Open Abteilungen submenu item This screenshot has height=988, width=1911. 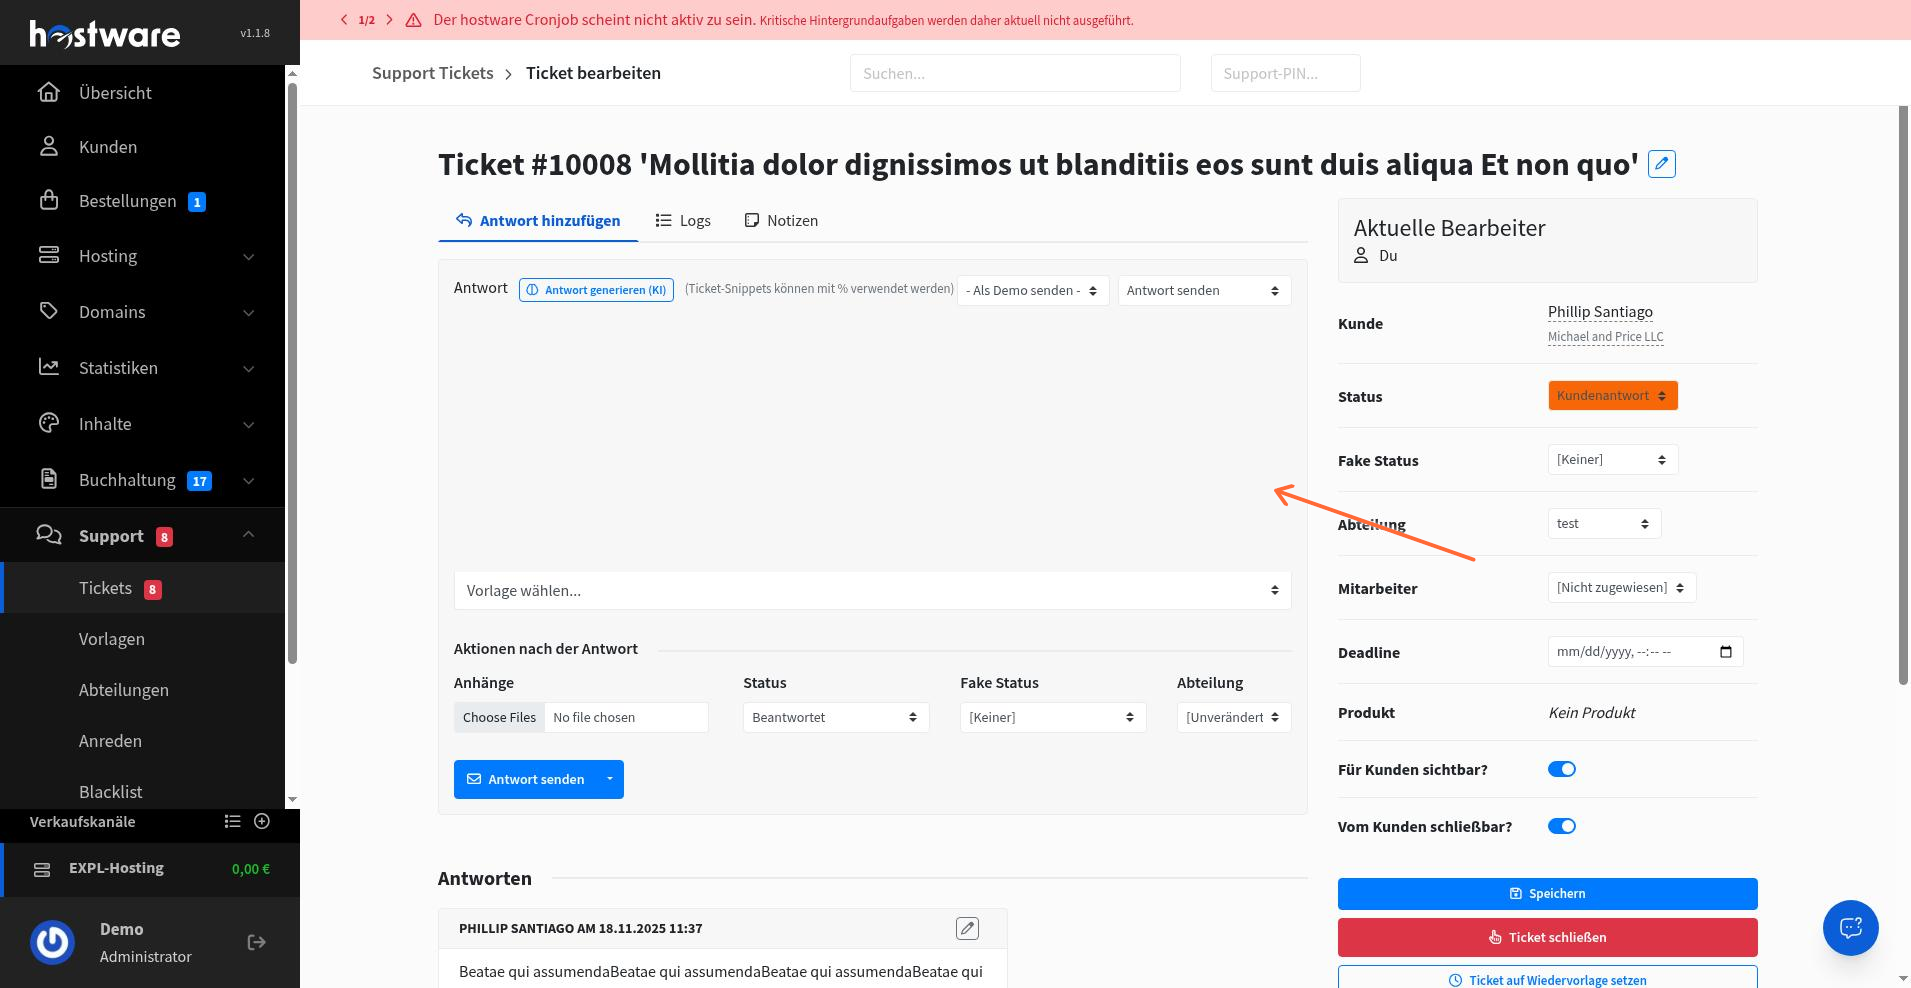click(x=143, y=689)
